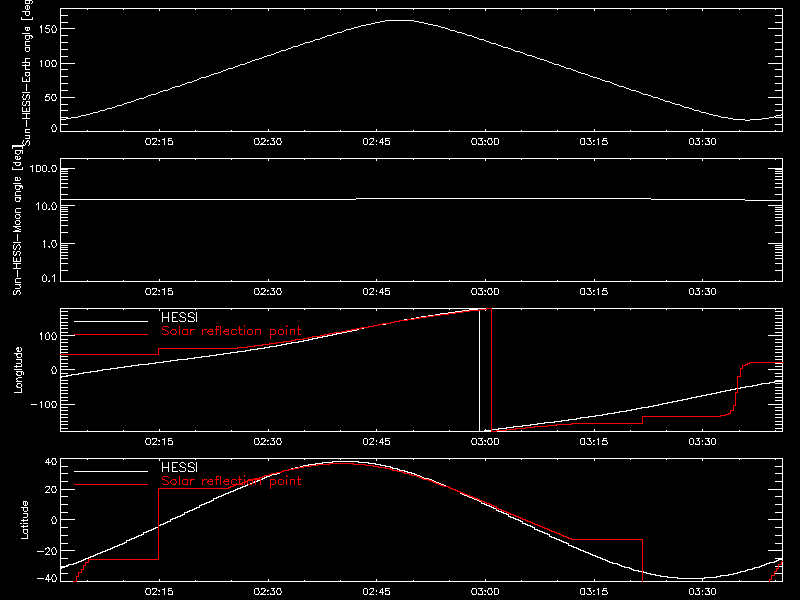Viewport: 800px width, 600px height.
Task: Click 02:45 time label under Earth angle plot
Action: click(x=377, y=142)
